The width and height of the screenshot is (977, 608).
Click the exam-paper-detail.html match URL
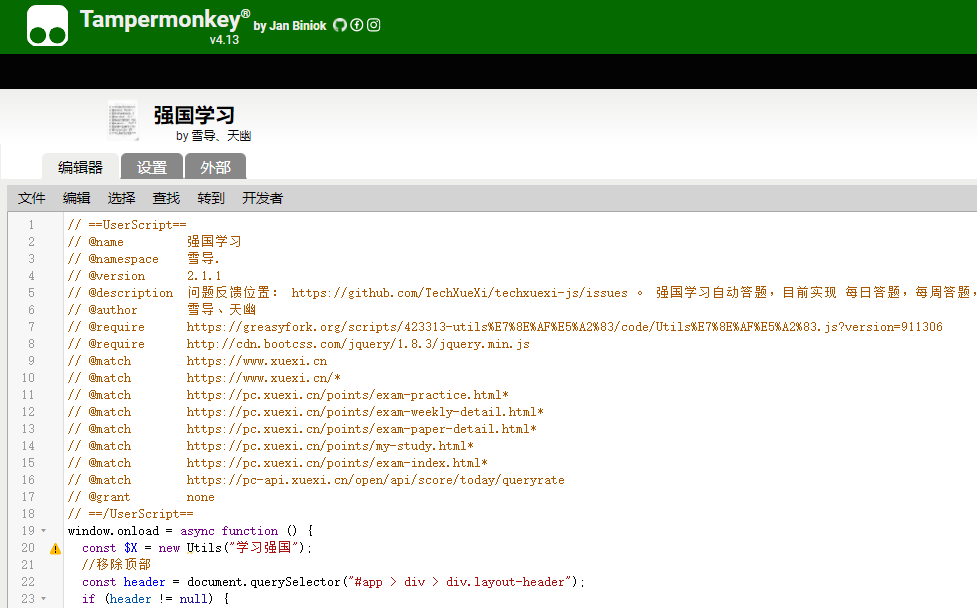tap(361, 429)
